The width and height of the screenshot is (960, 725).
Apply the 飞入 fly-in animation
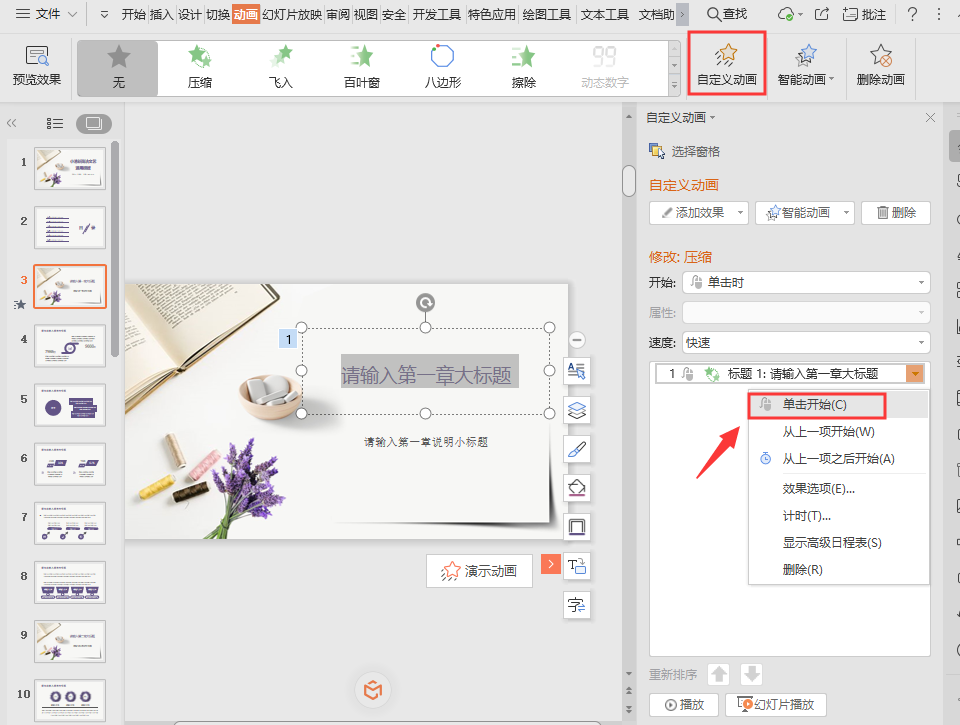pos(280,68)
